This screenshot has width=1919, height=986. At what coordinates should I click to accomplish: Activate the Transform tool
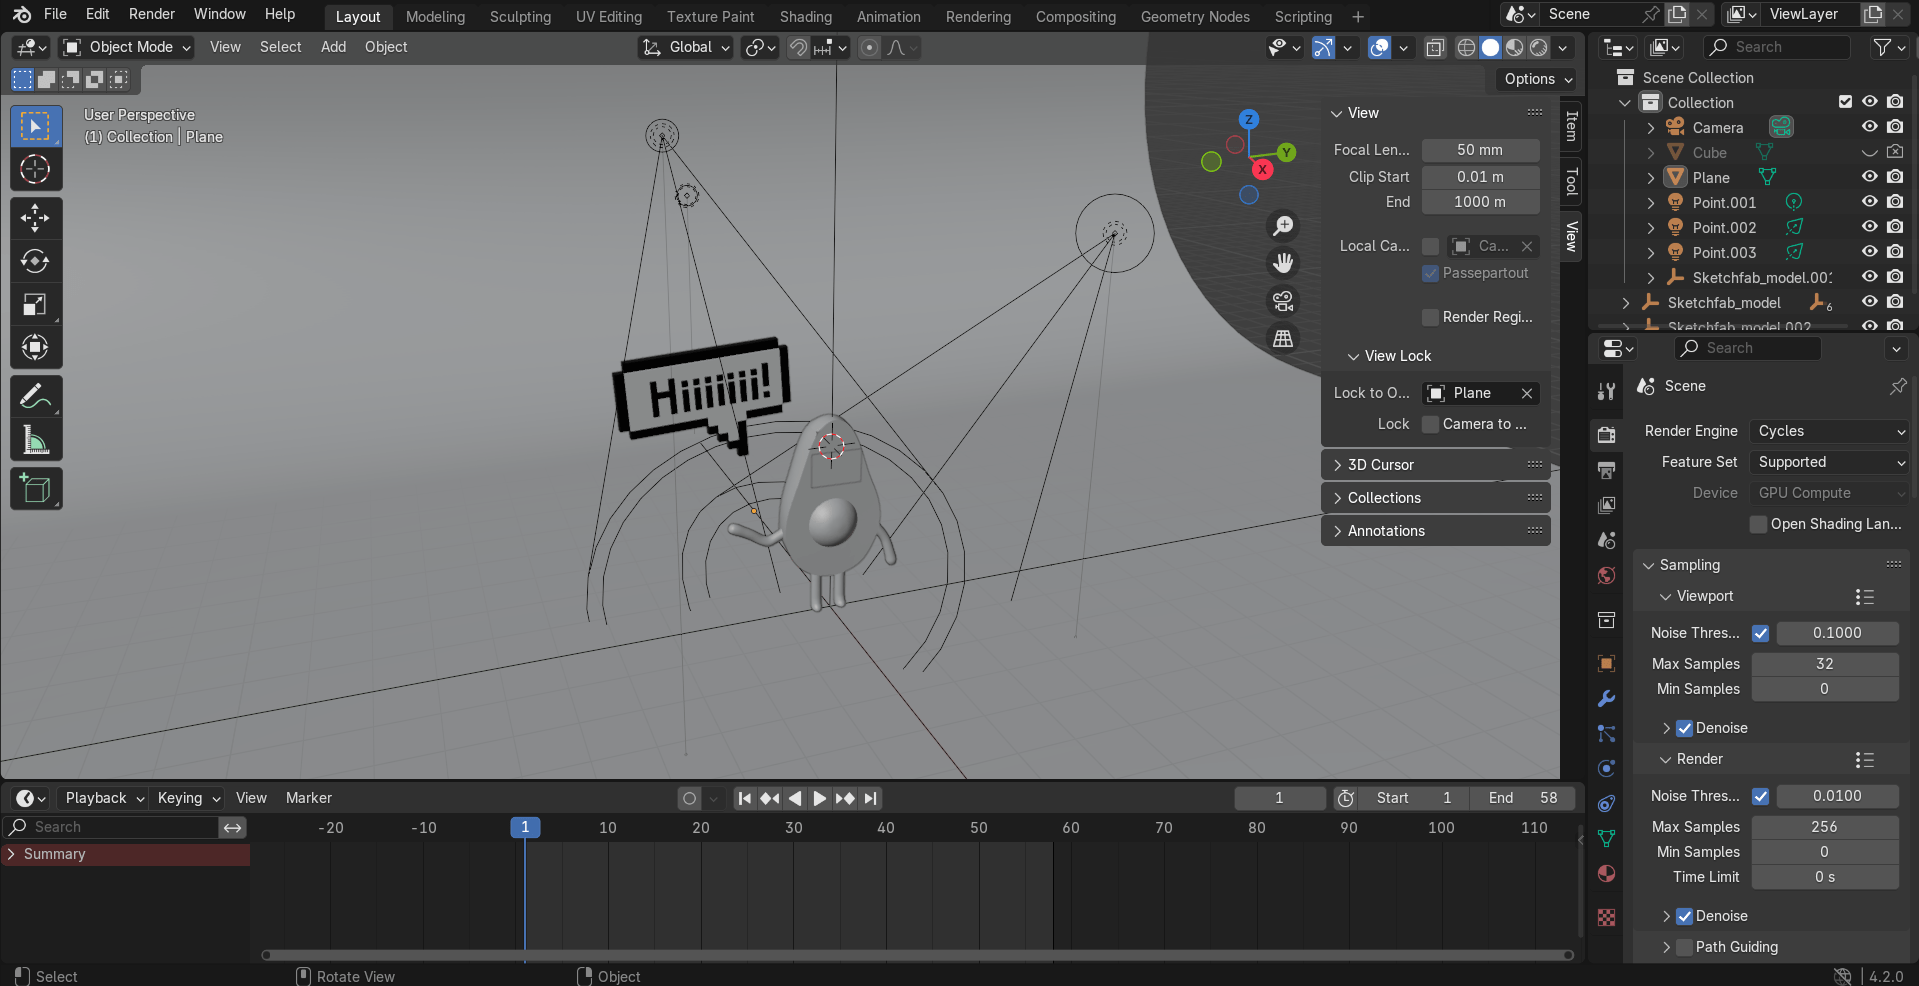[x=35, y=348]
